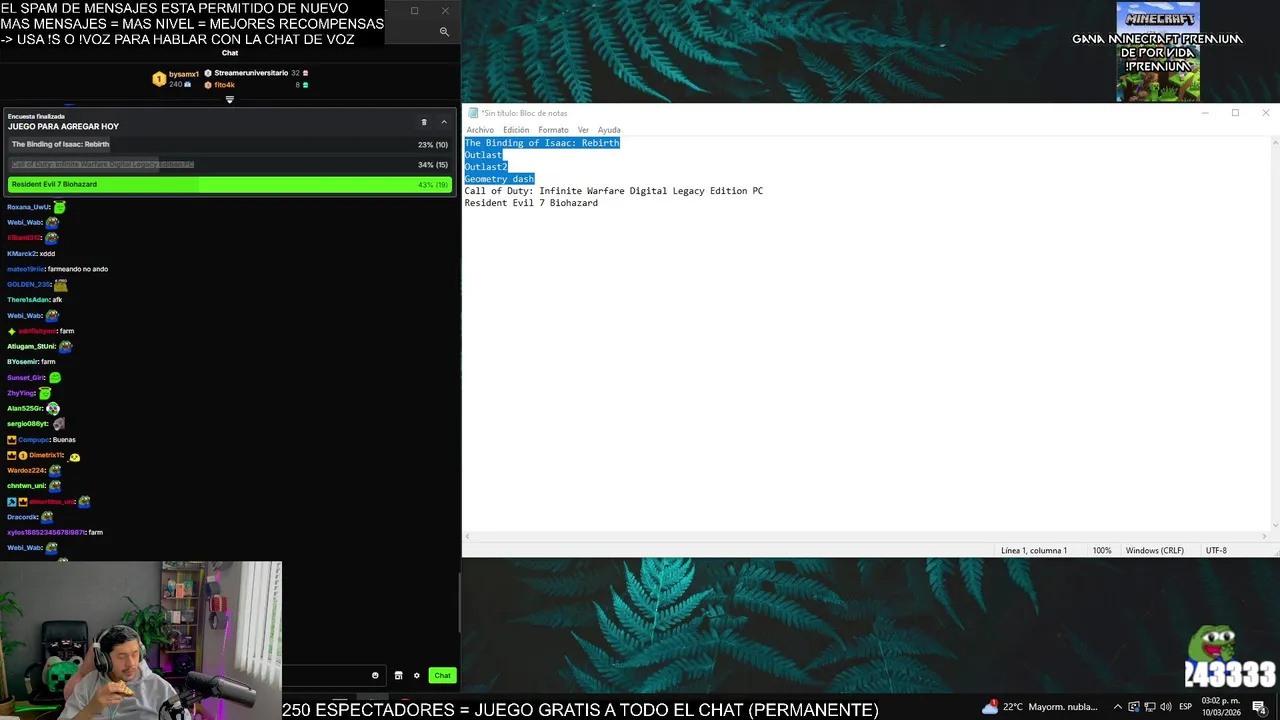Click Roxana_UwU username in chat
The width and height of the screenshot is (1280, 720).
tap(28, 207)
